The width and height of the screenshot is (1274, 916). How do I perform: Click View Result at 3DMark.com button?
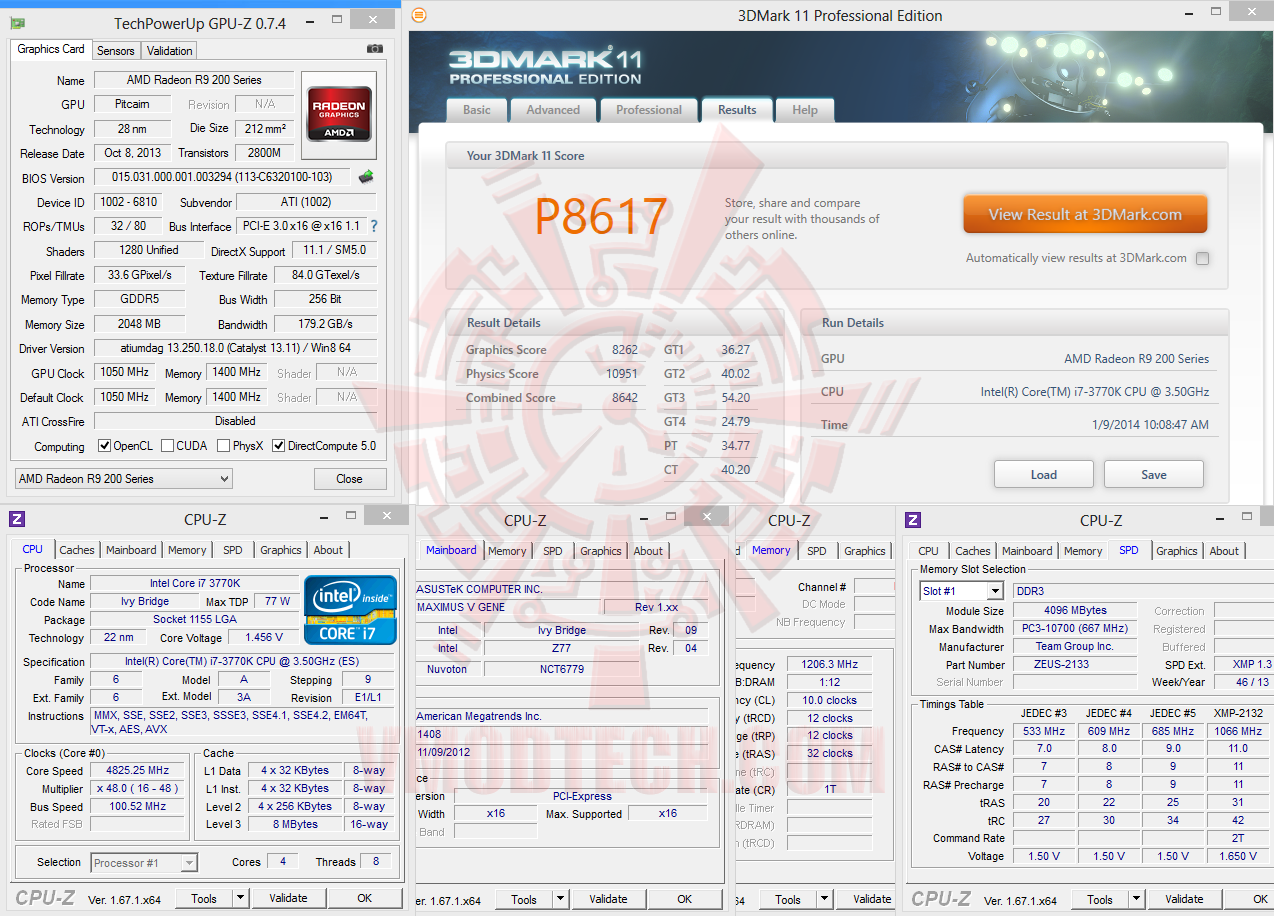click(1085, 214)
